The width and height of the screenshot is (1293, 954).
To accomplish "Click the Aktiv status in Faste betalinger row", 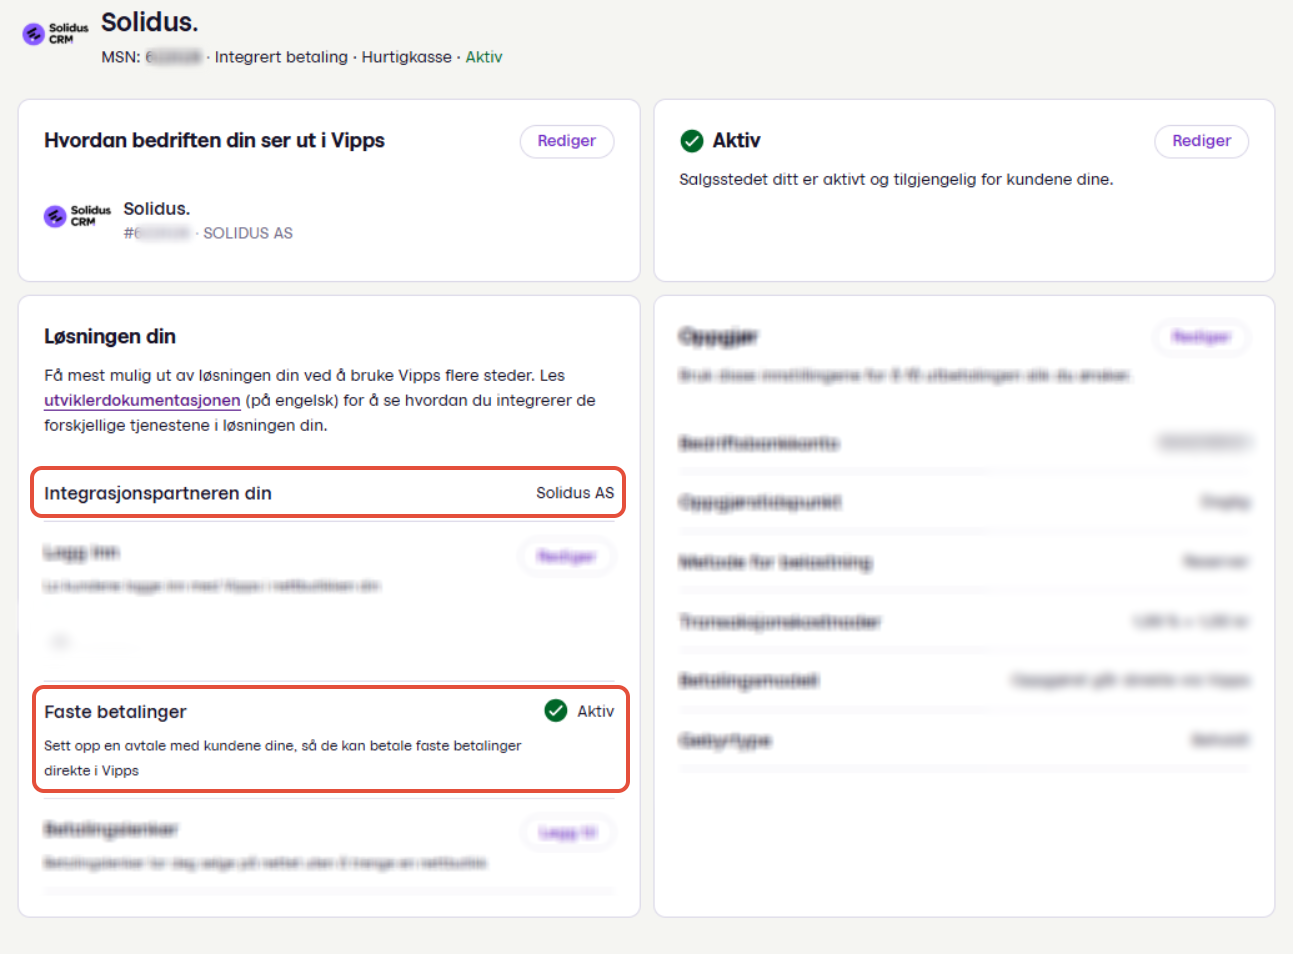I will pos(596,711).
